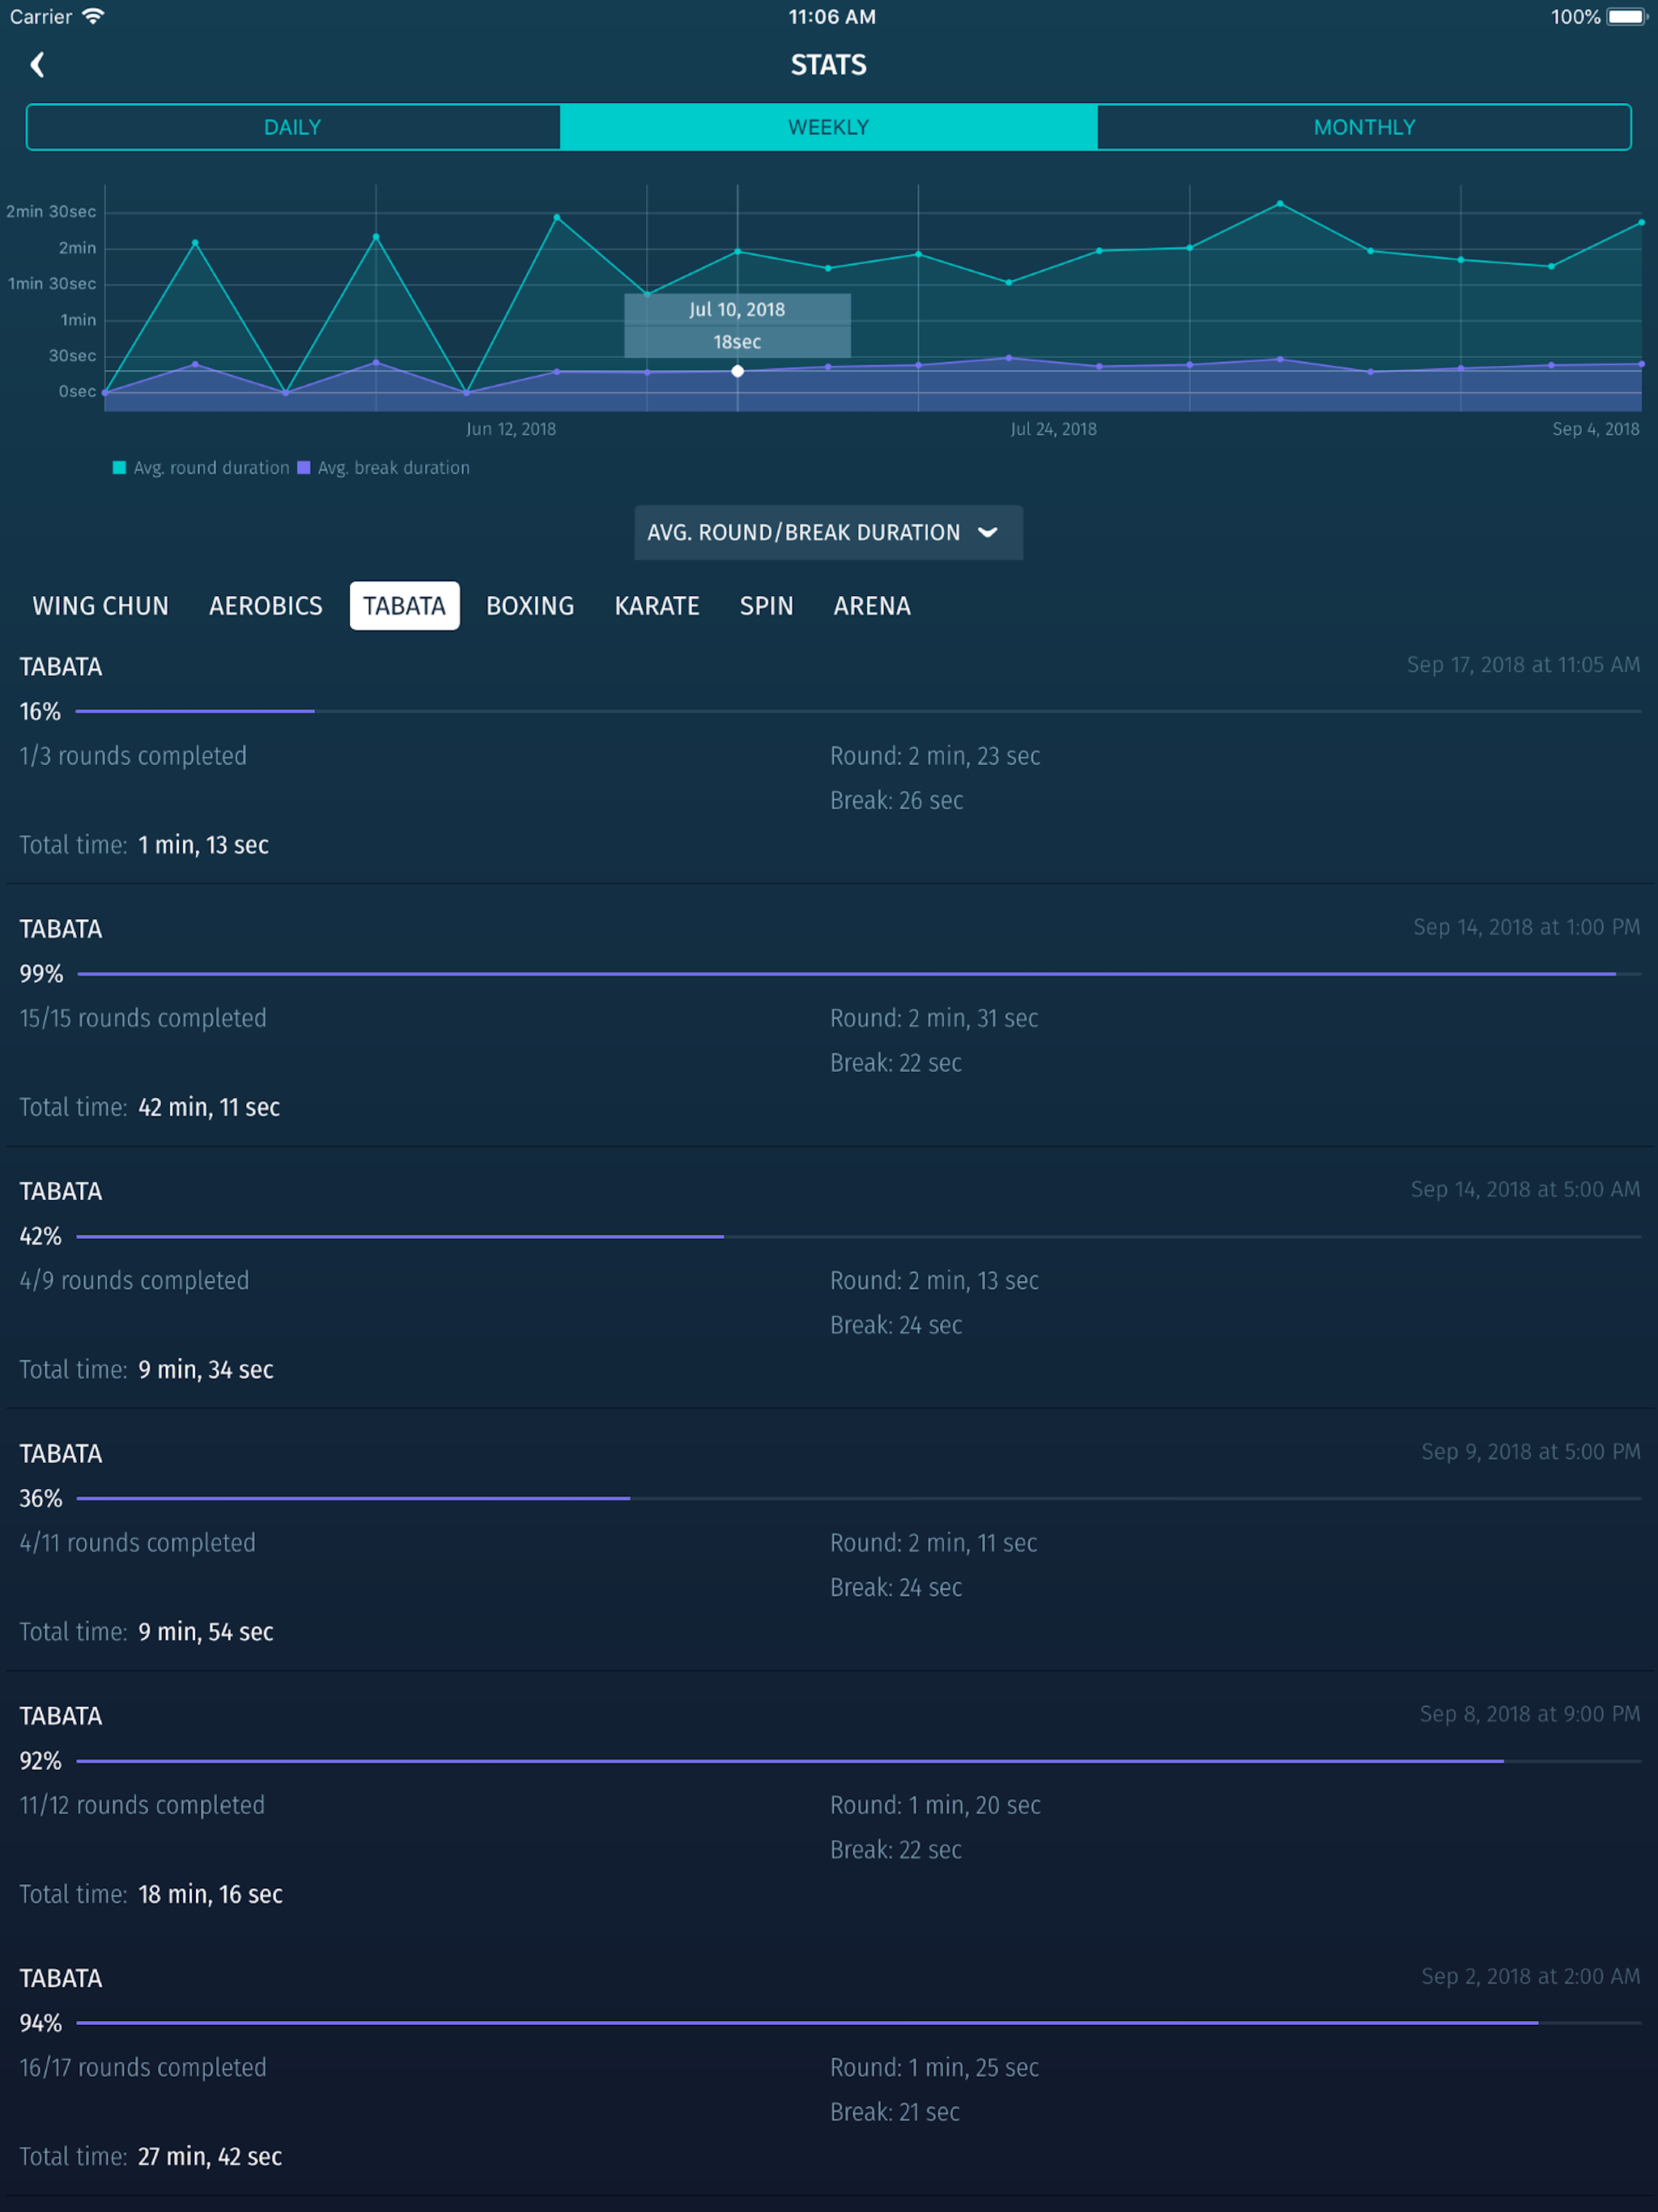Choose the Arena workout filter
The width and height of the screenshot is (1658, 2212).
click(x=872, y=606)
